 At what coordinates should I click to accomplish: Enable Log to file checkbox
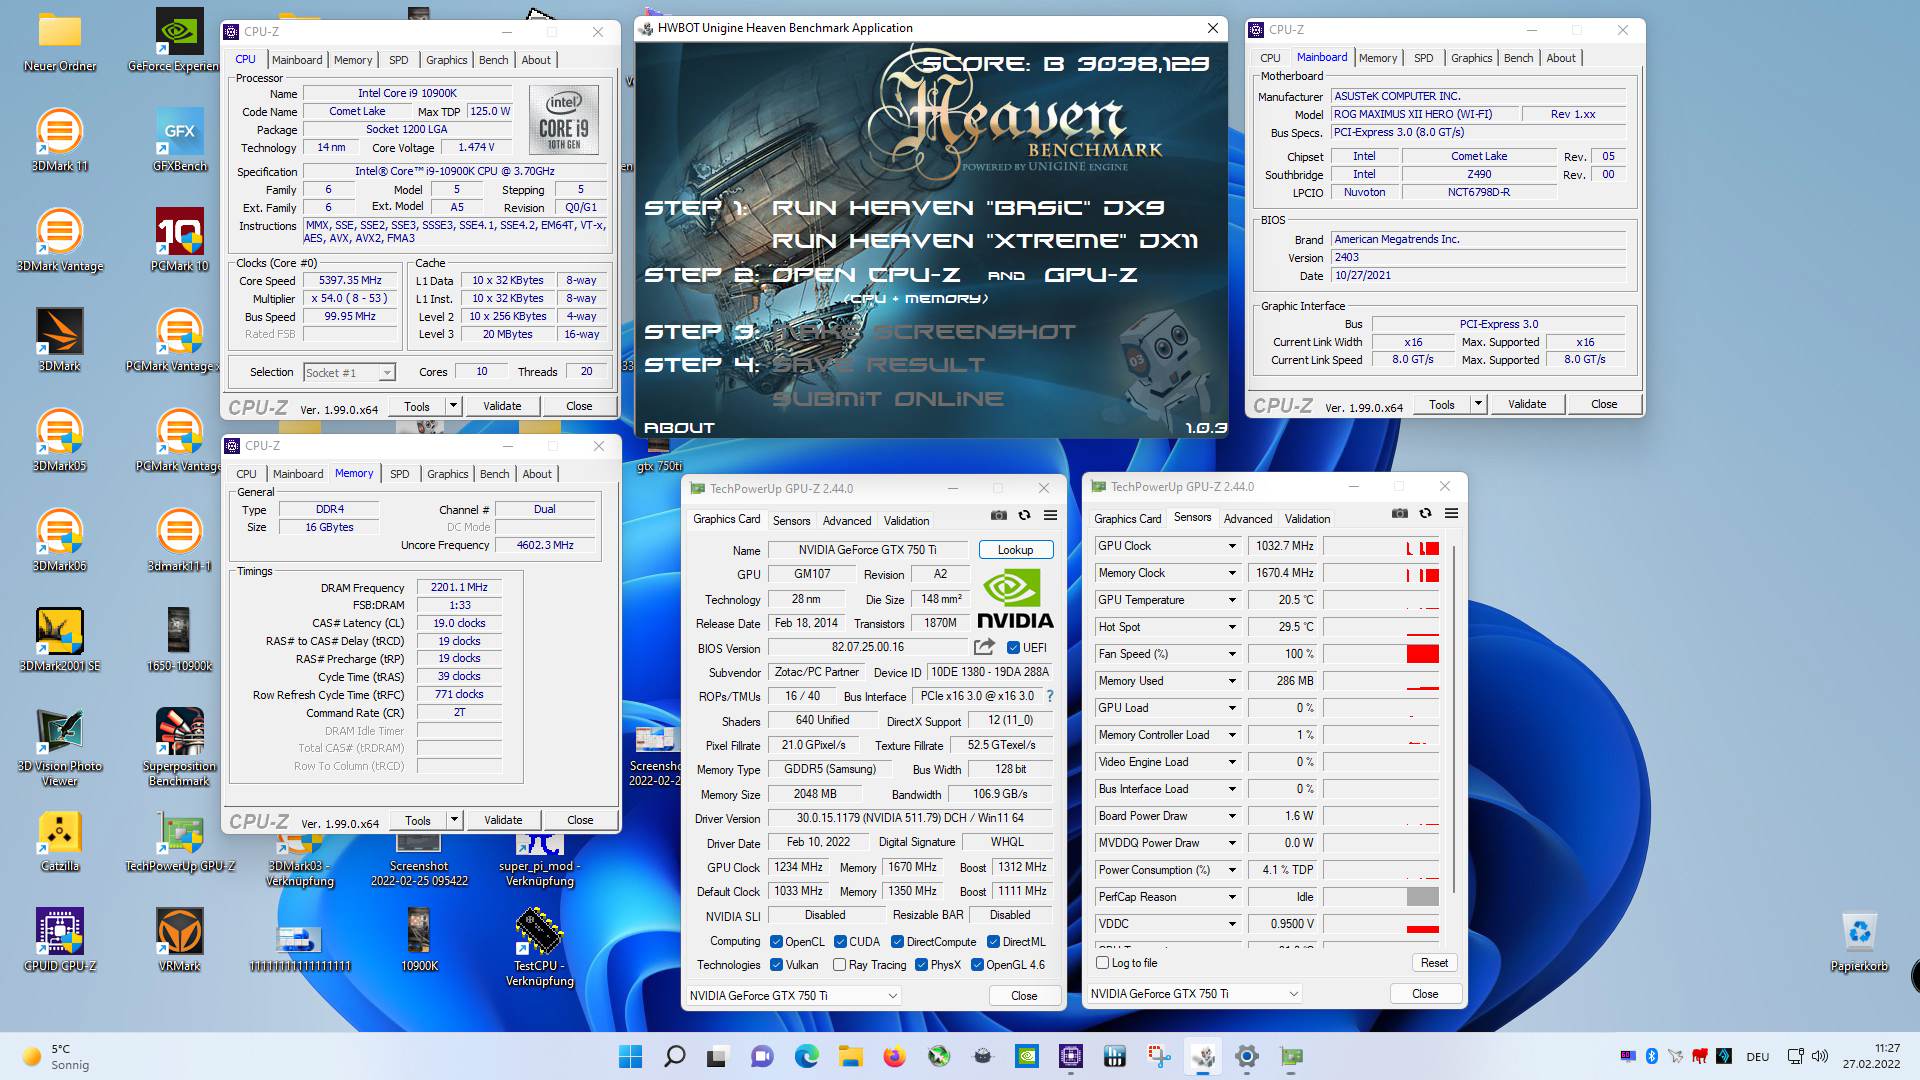(1102, 963)
